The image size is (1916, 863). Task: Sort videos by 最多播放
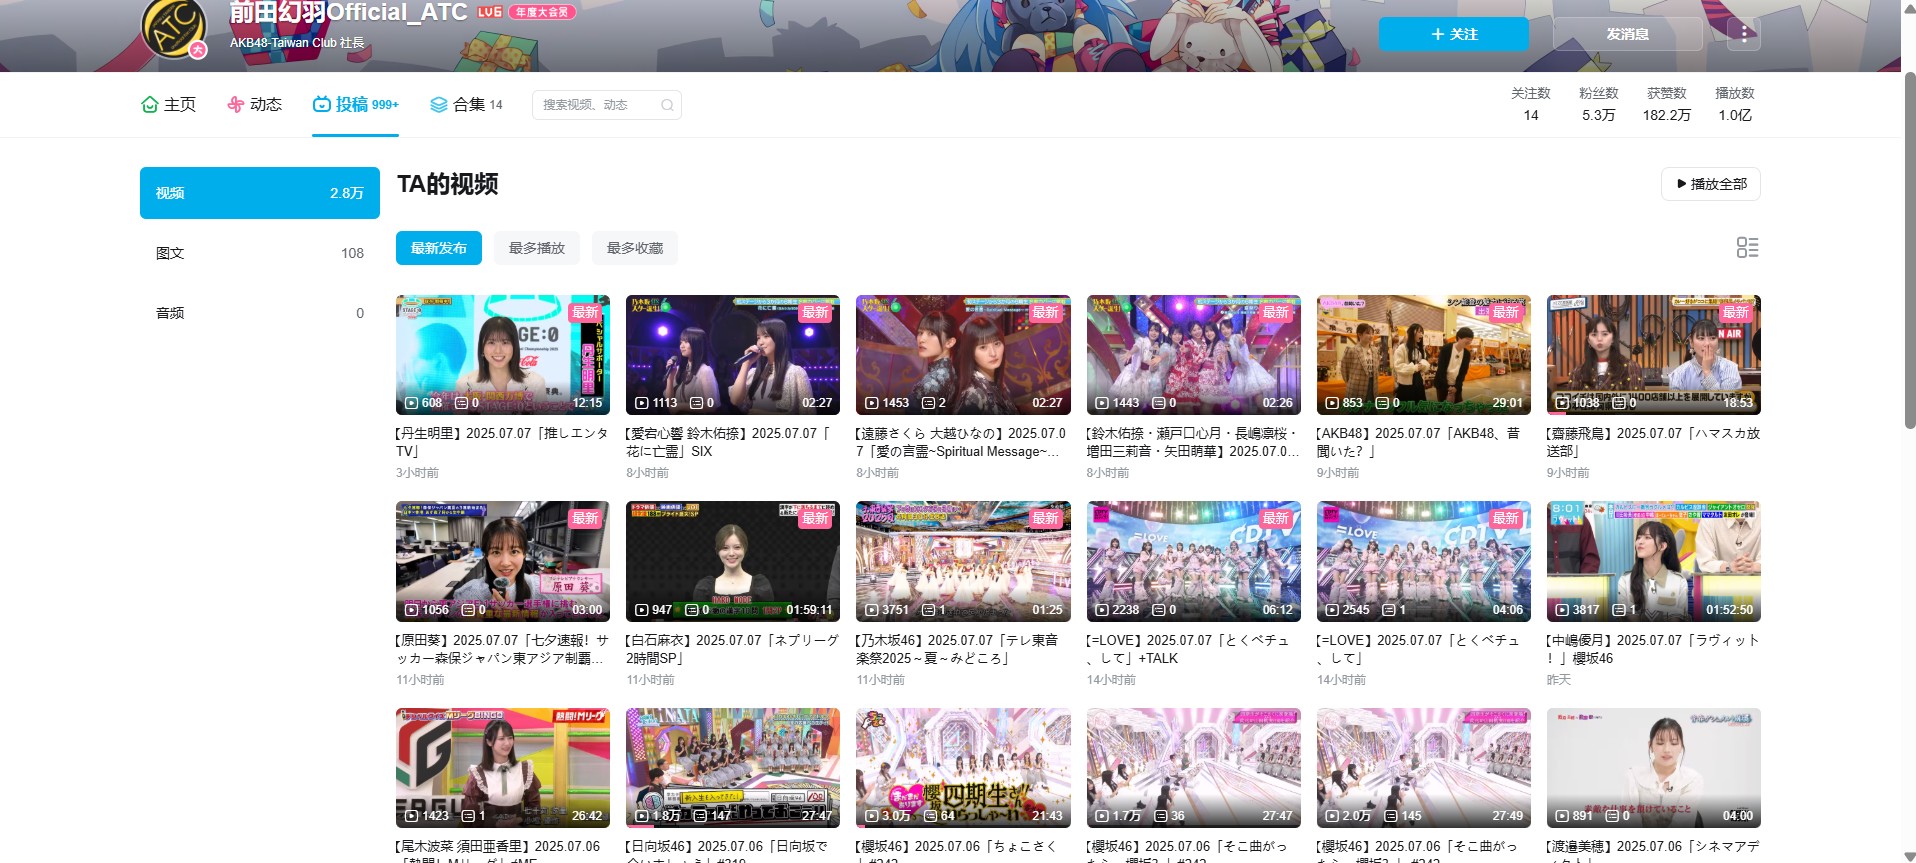coord(537,248)
